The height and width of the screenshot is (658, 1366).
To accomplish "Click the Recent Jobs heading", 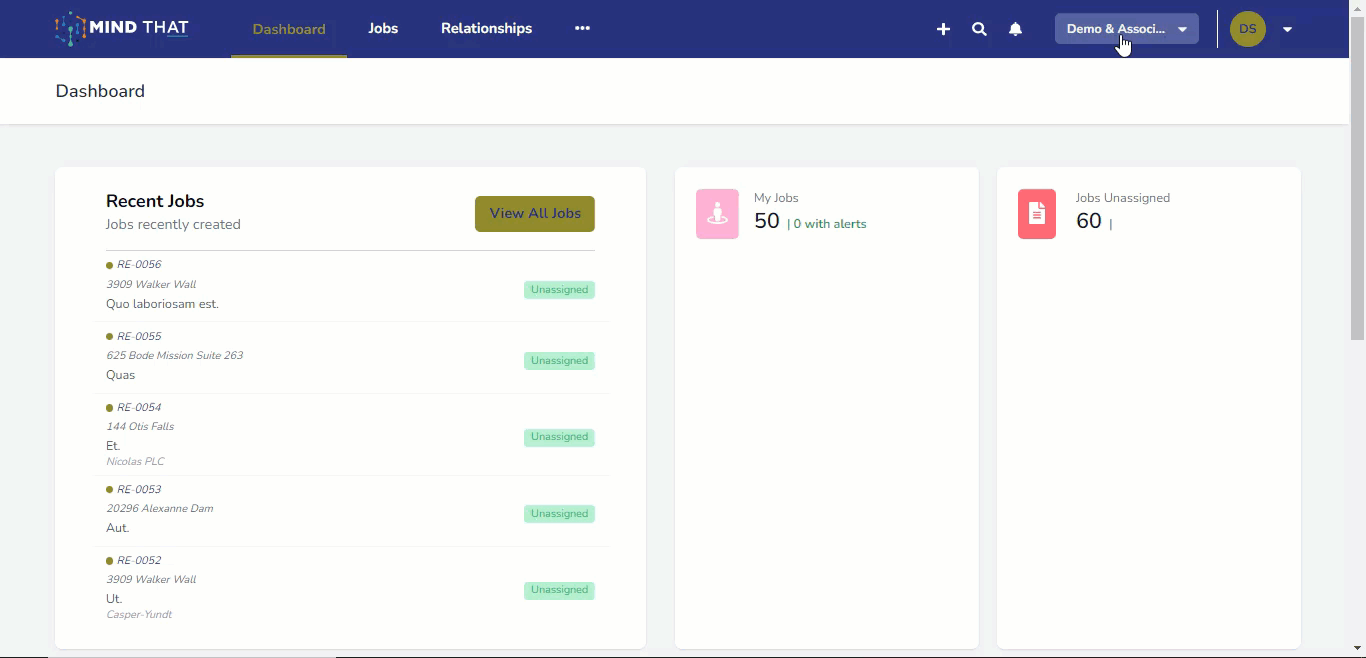I will point(155,201).
